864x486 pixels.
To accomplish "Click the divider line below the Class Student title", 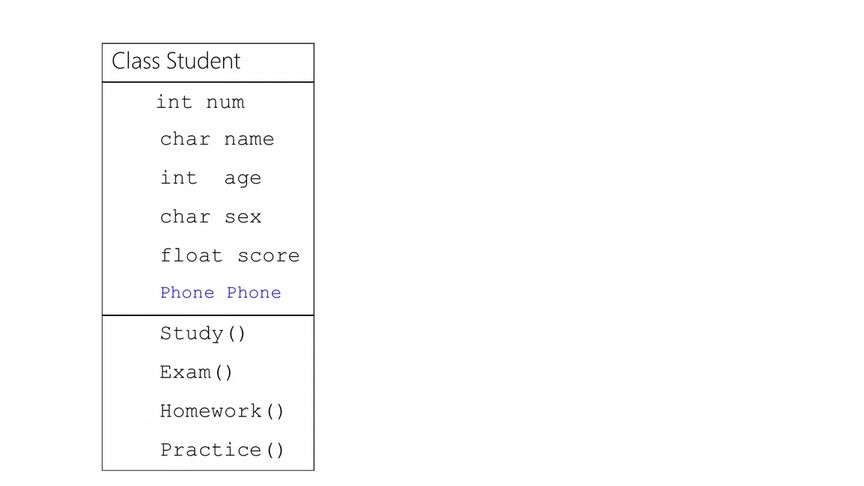I will (208, 82).
